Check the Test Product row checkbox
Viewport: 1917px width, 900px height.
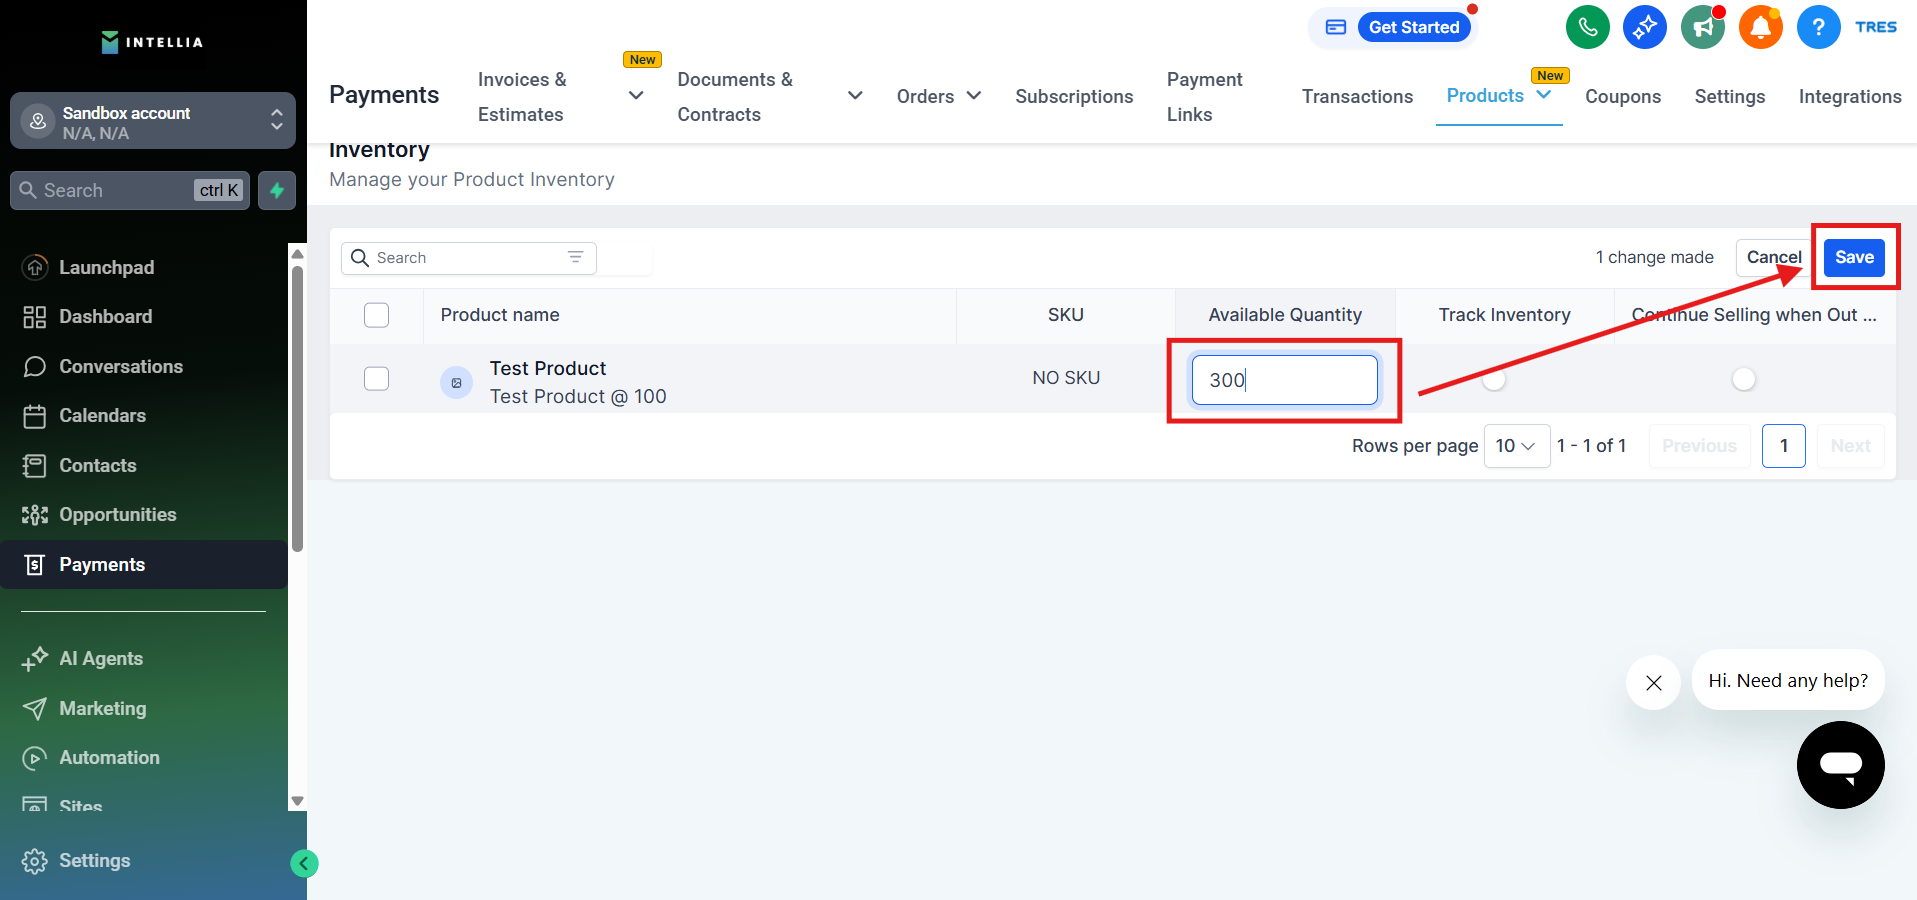[376, 379]
